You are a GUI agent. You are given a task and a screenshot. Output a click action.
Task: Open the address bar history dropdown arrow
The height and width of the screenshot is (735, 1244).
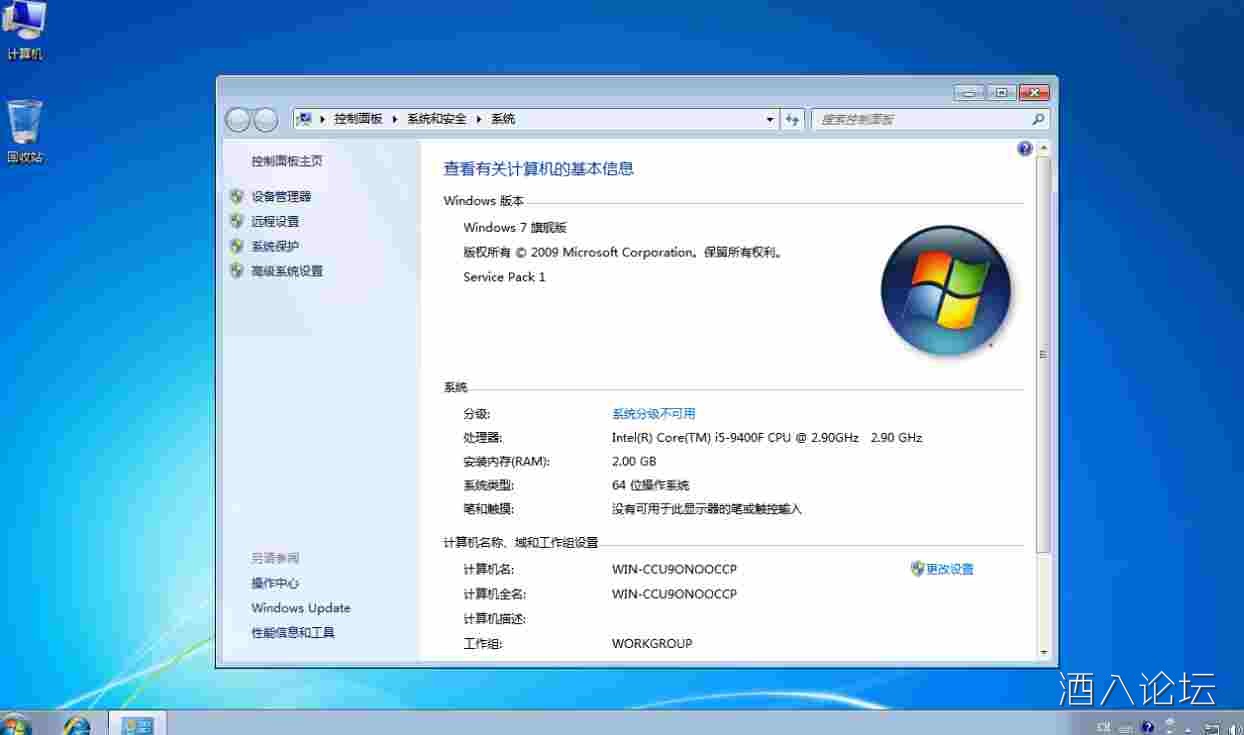(x=770, y=119)
